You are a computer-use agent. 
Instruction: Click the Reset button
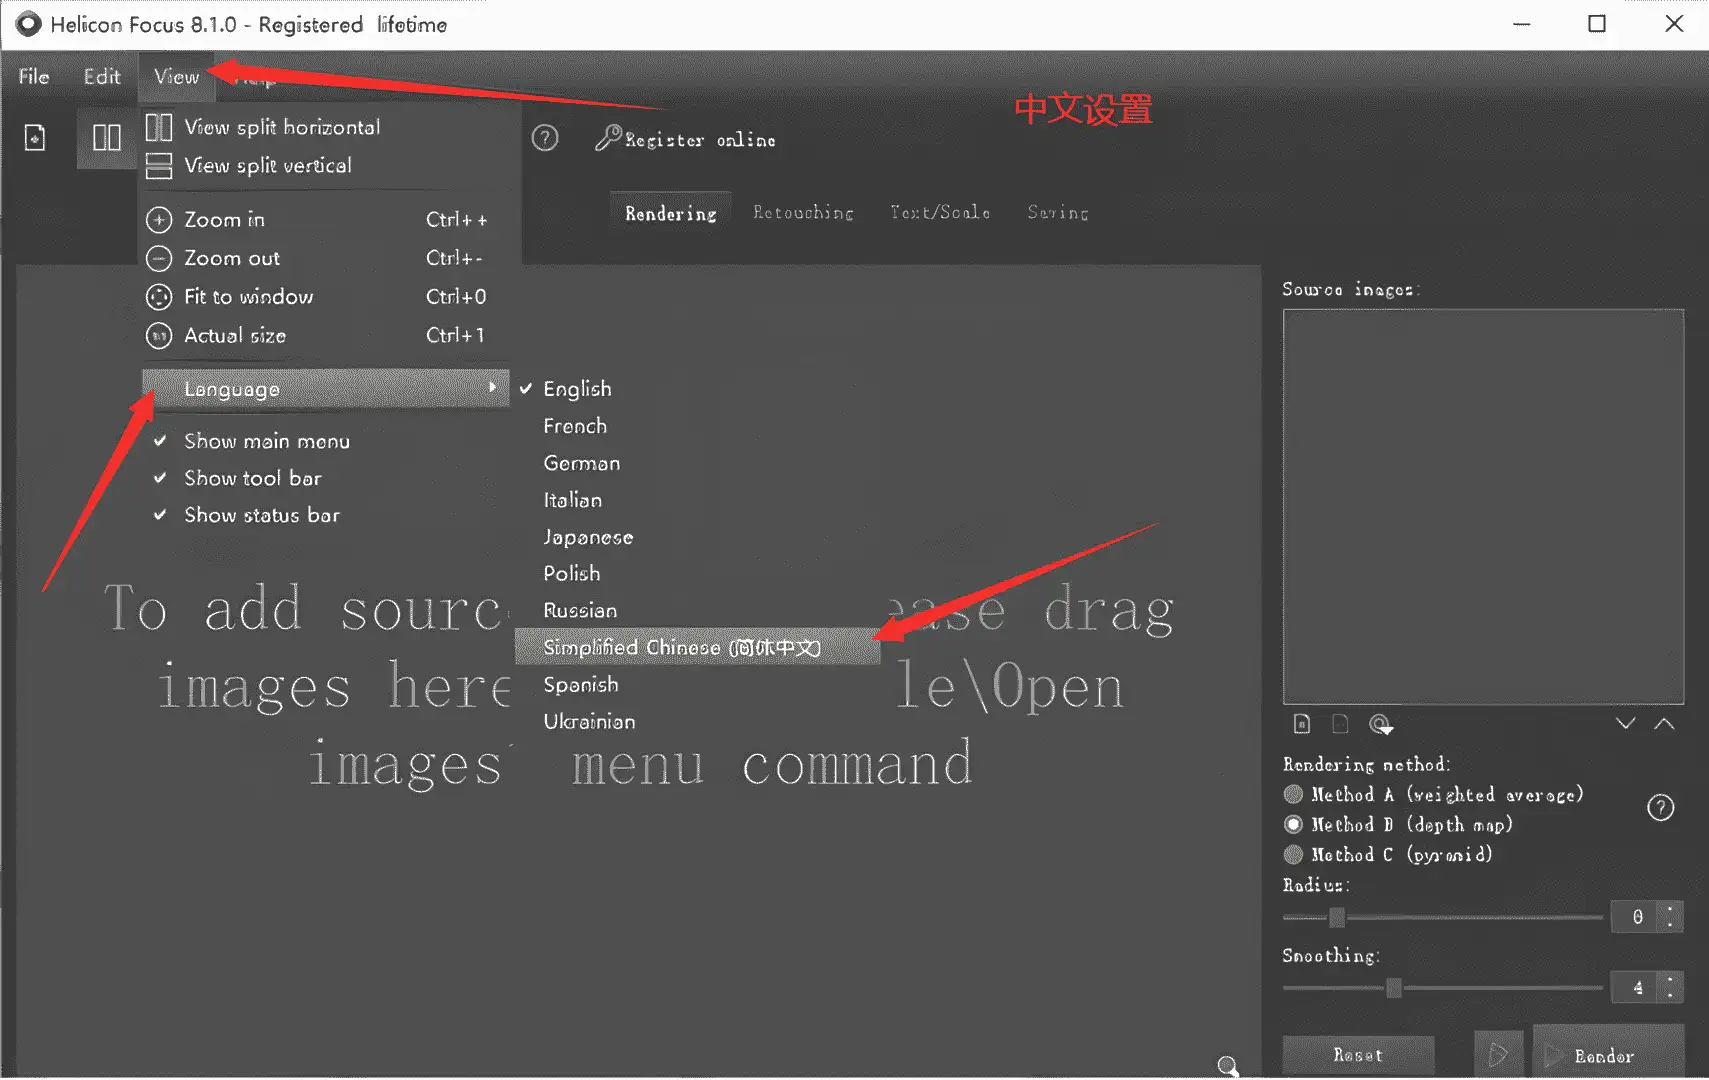tap(1358, 1055)
